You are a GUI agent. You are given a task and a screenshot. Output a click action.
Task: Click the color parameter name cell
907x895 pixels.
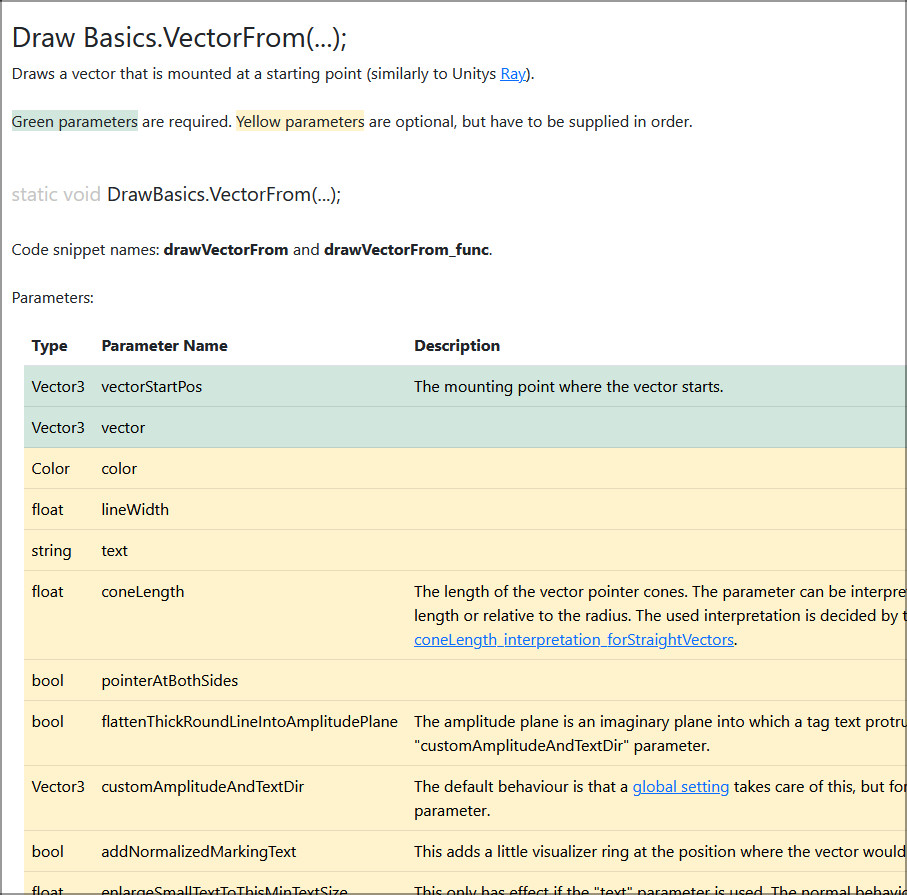(119, 469)
